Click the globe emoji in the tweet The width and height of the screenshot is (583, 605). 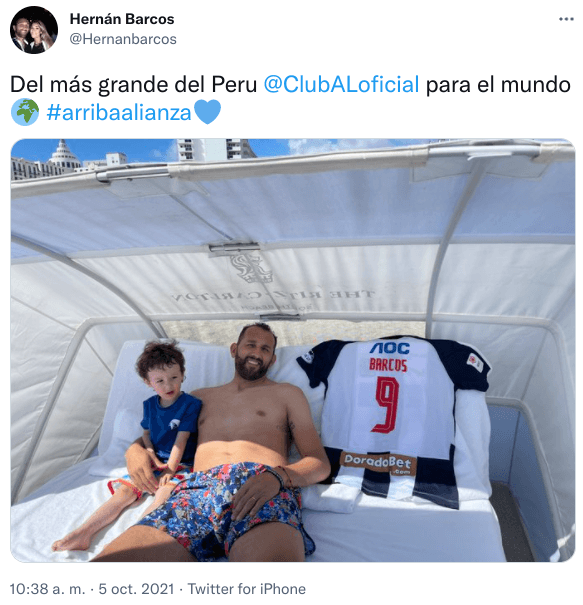click(25, 112)
